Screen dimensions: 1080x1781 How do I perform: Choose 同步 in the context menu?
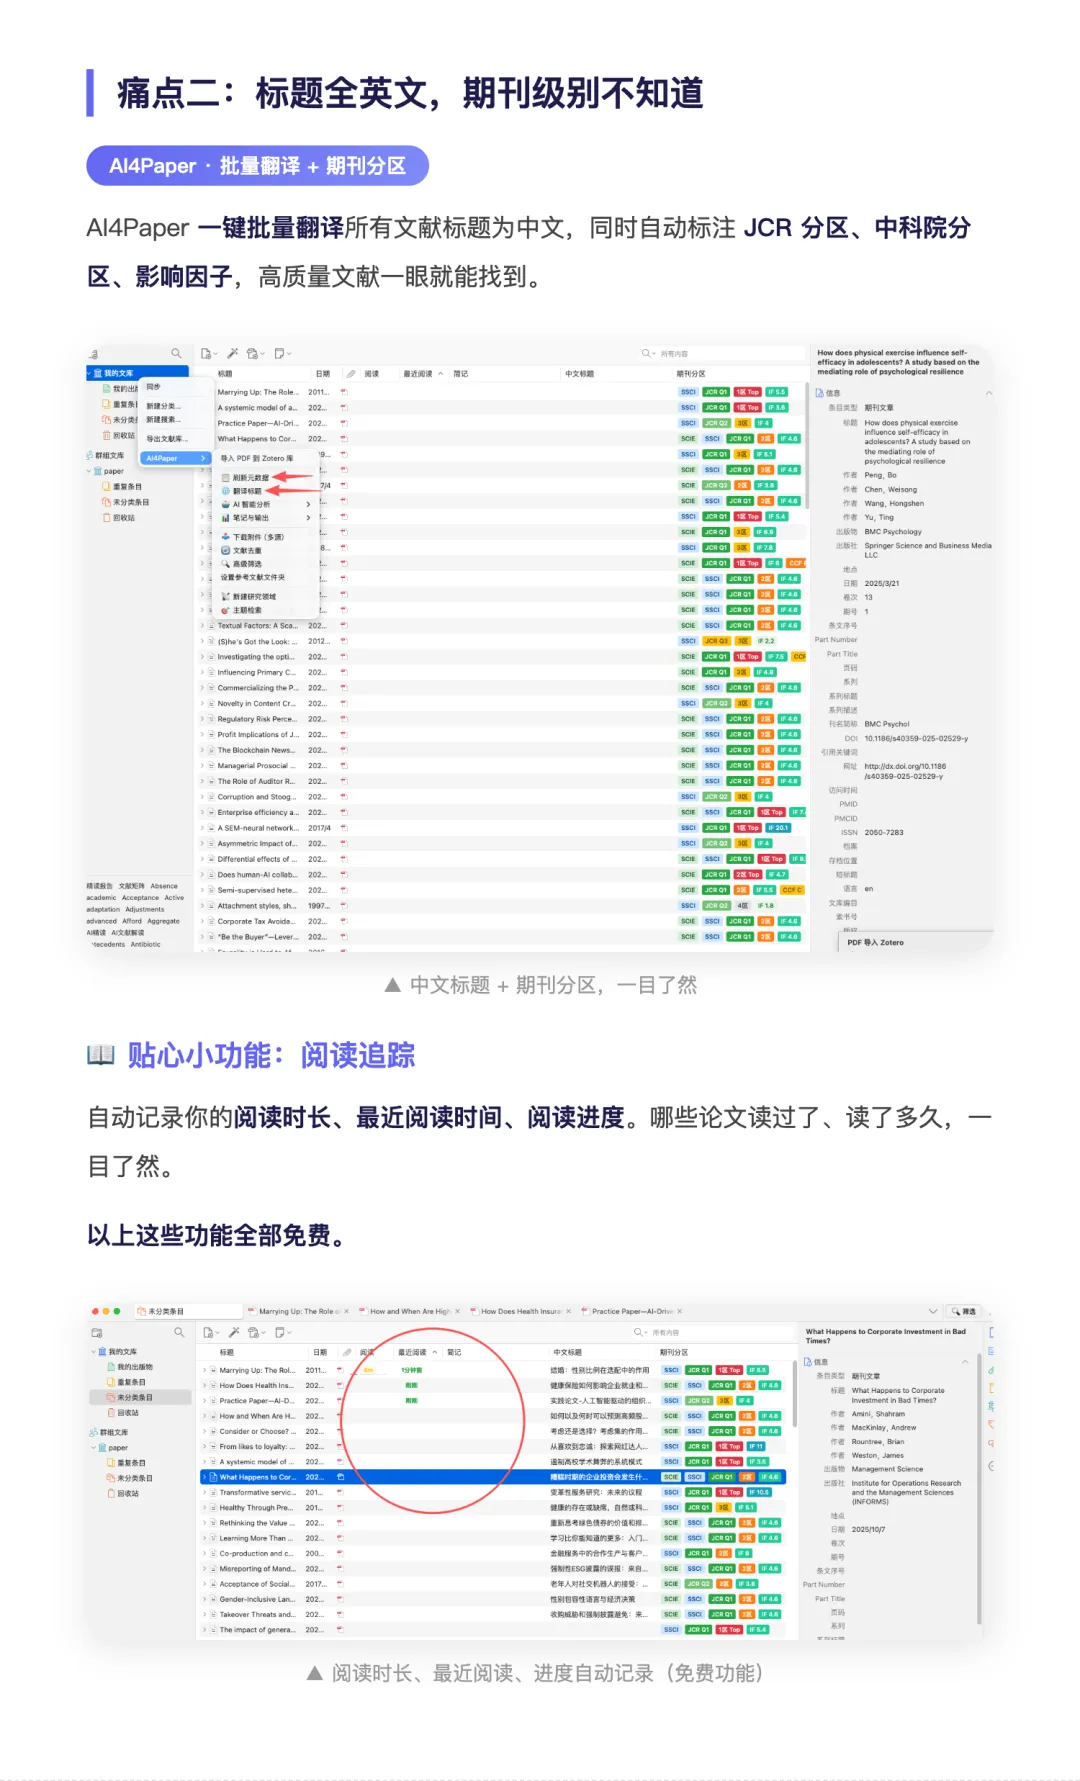(x=153, y=386)
